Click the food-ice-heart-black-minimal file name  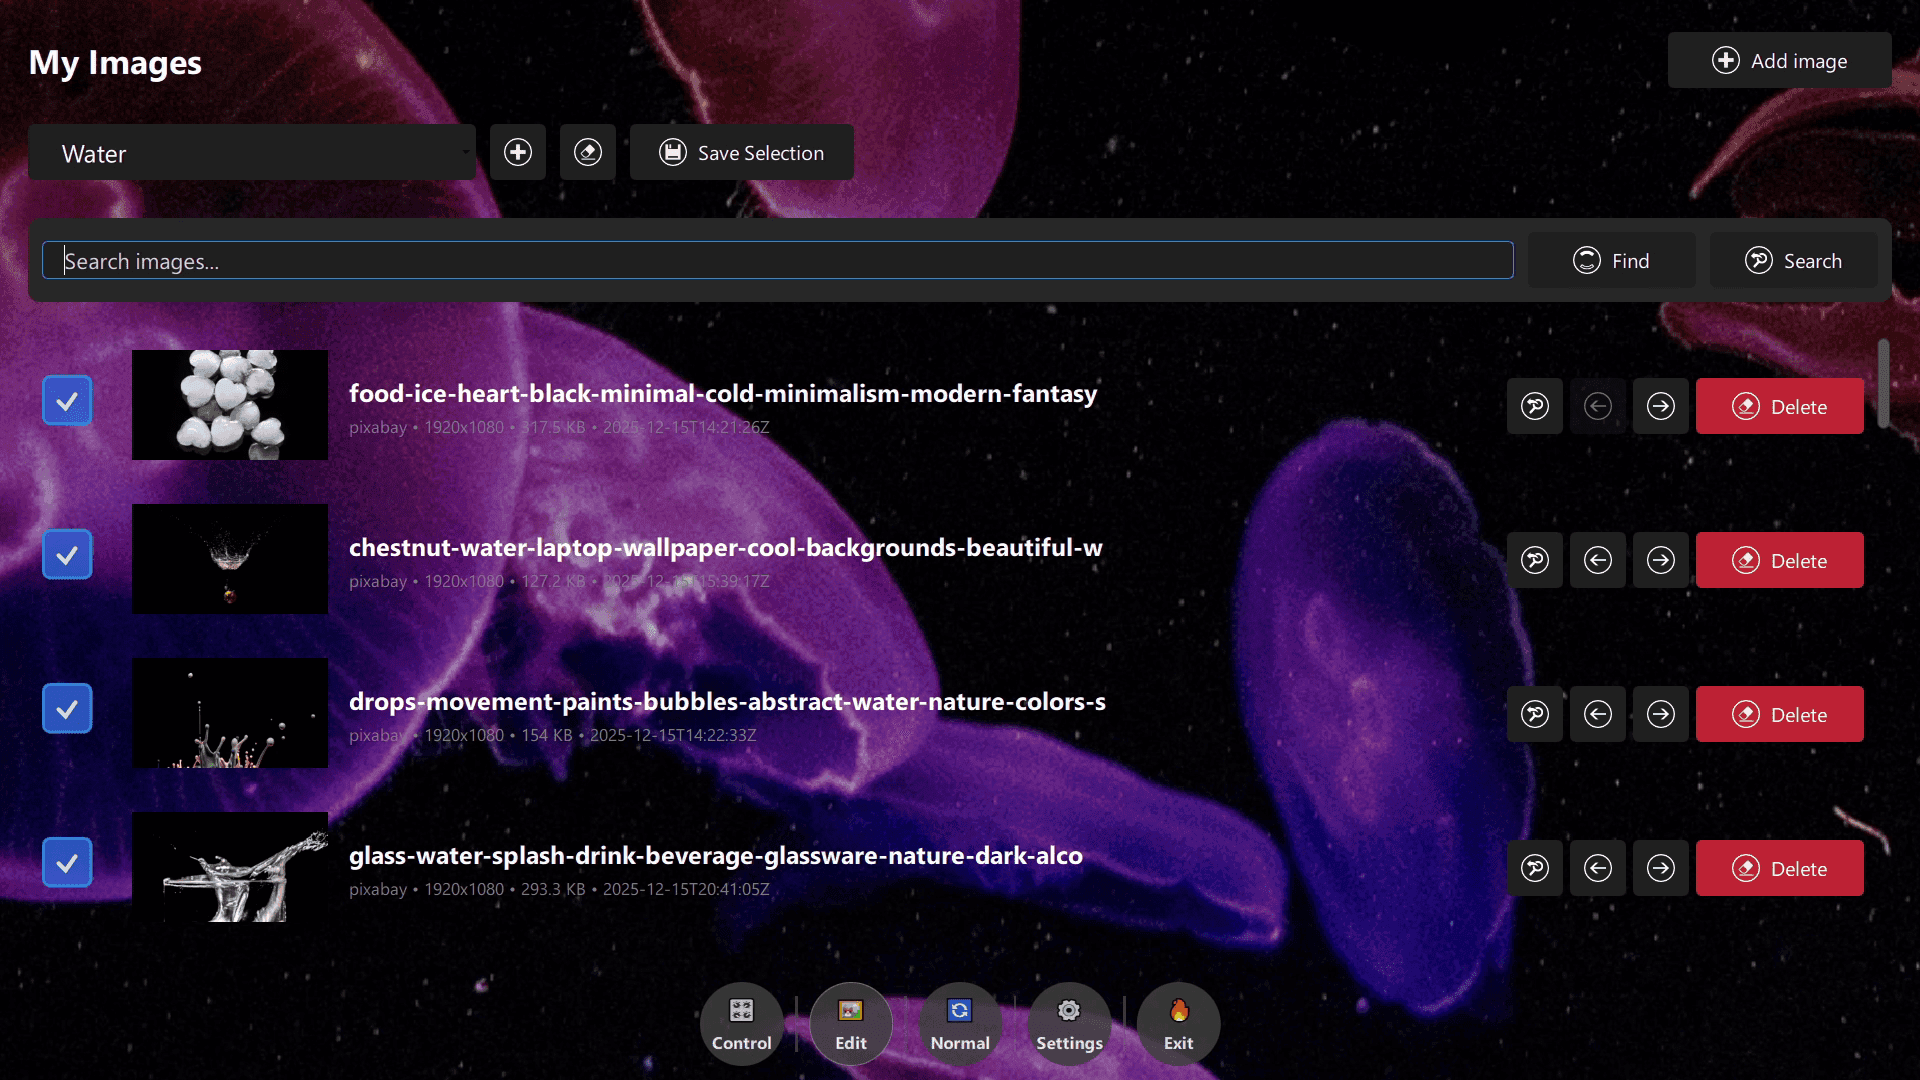pos(723,393)
